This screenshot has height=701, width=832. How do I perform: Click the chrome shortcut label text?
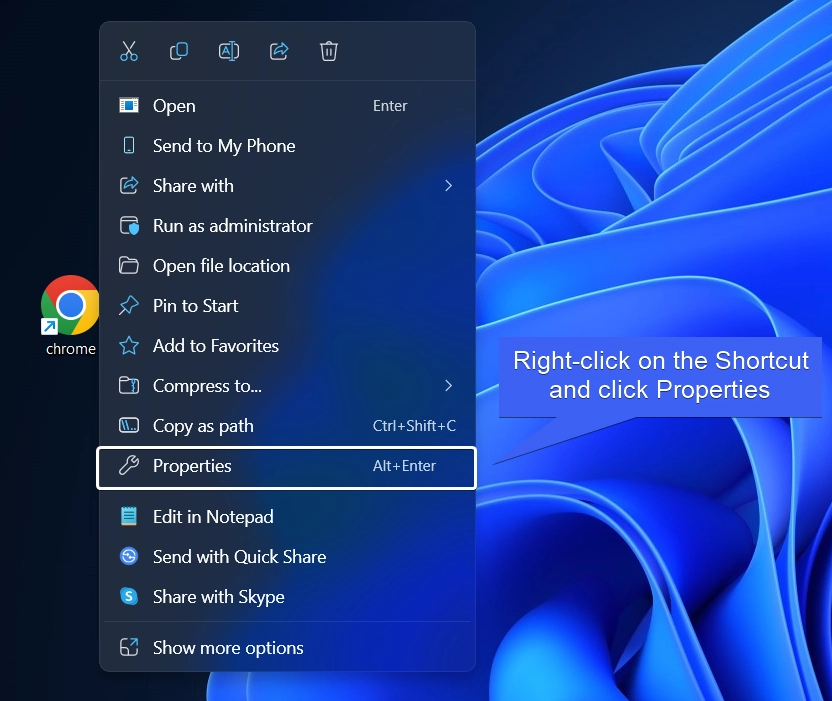tap(71, 349)
